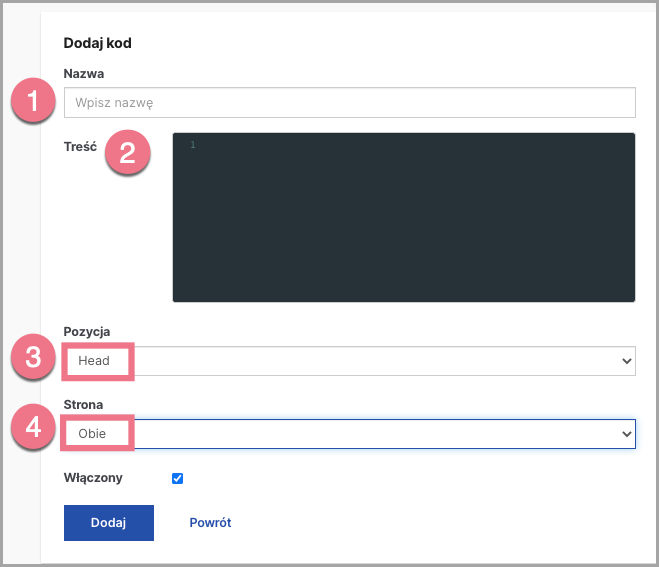
Task: Expand the Strona dropdown showing Obie
Action: coord(349,434)
